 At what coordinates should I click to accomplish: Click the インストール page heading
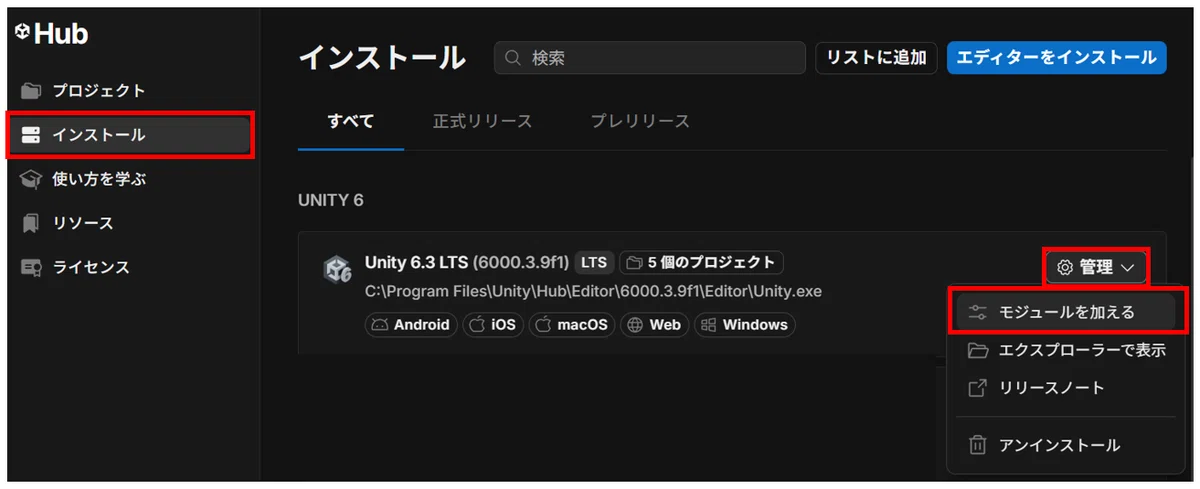[x=382, y=58]
